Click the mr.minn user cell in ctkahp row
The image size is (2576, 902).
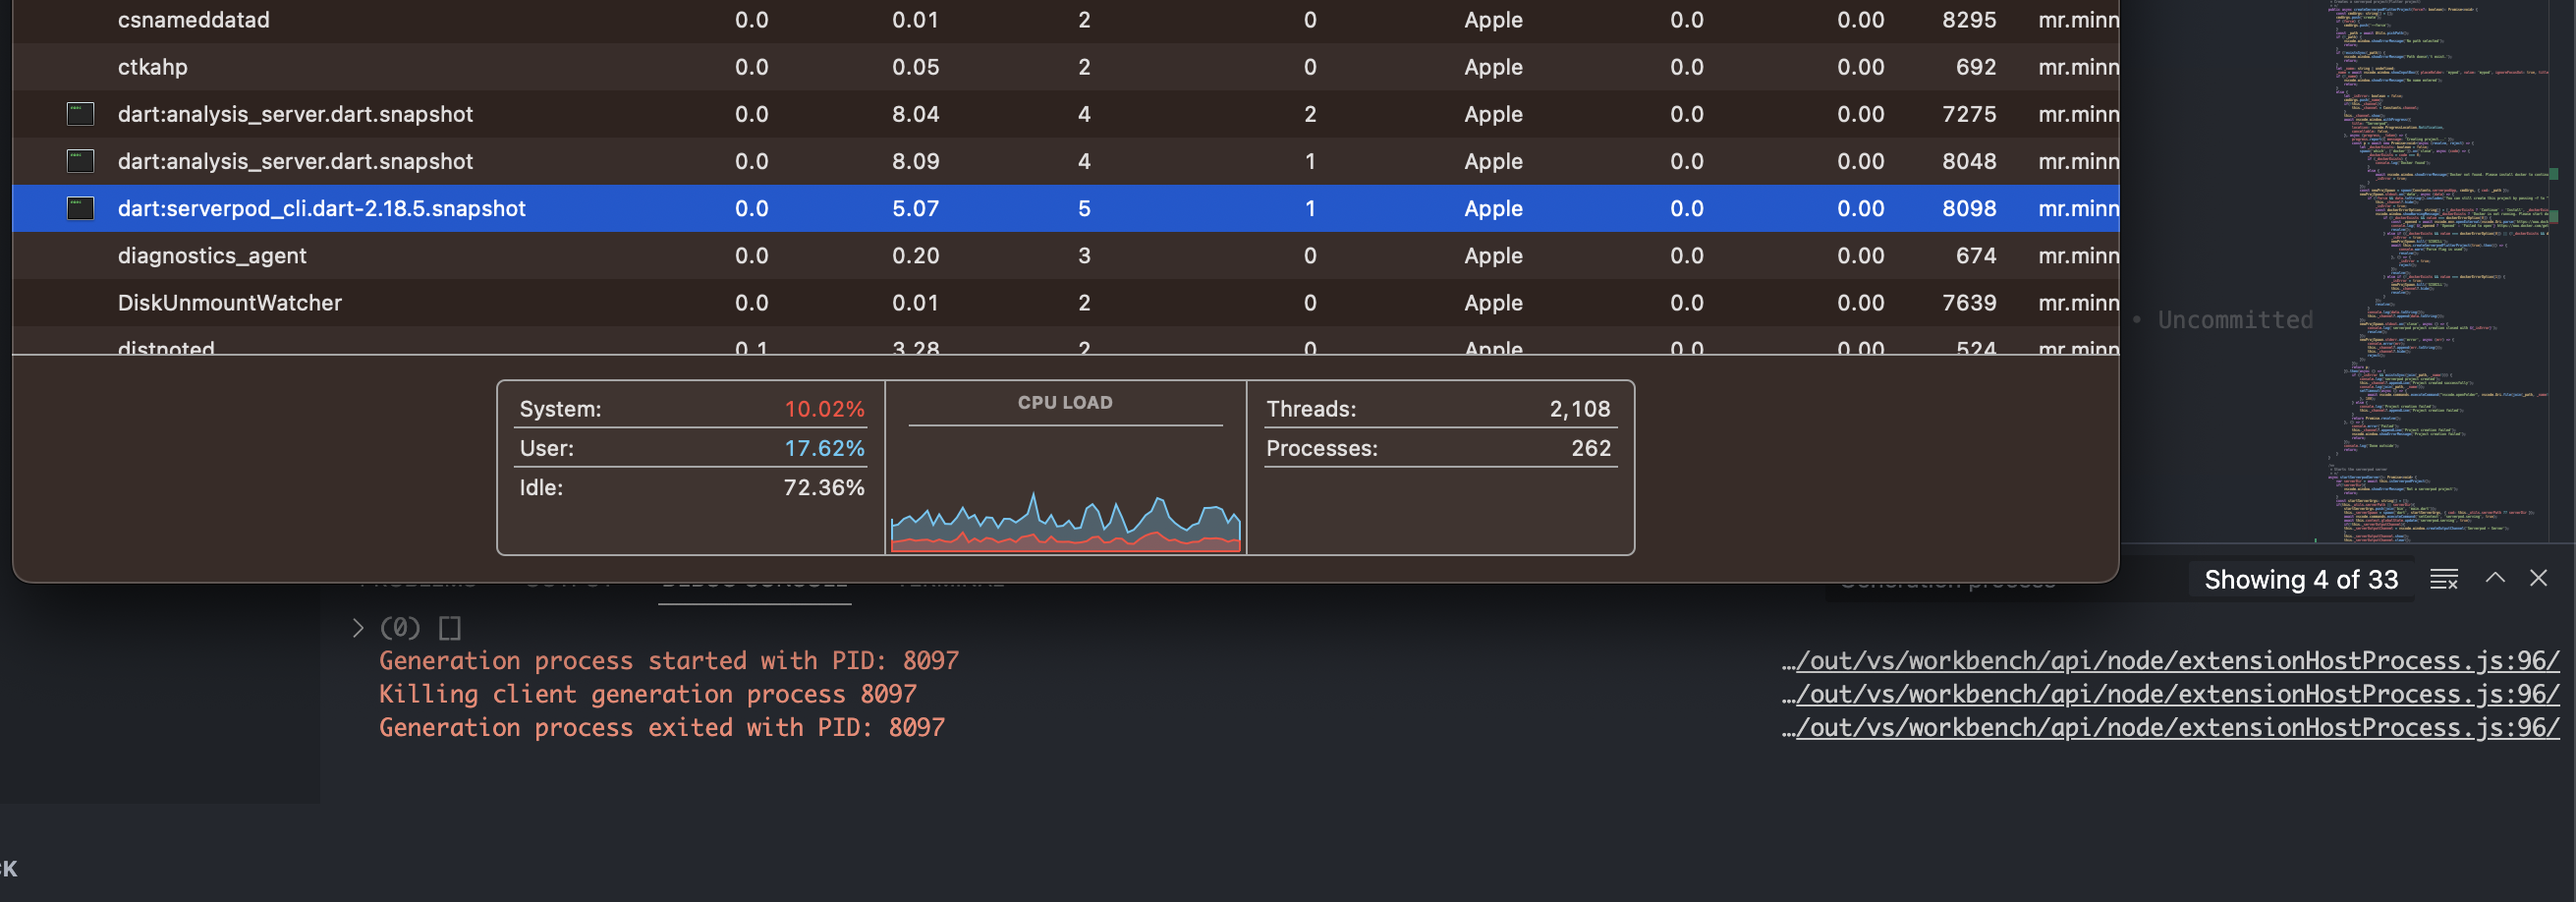pyautogui.click(x=2078, y=67)
